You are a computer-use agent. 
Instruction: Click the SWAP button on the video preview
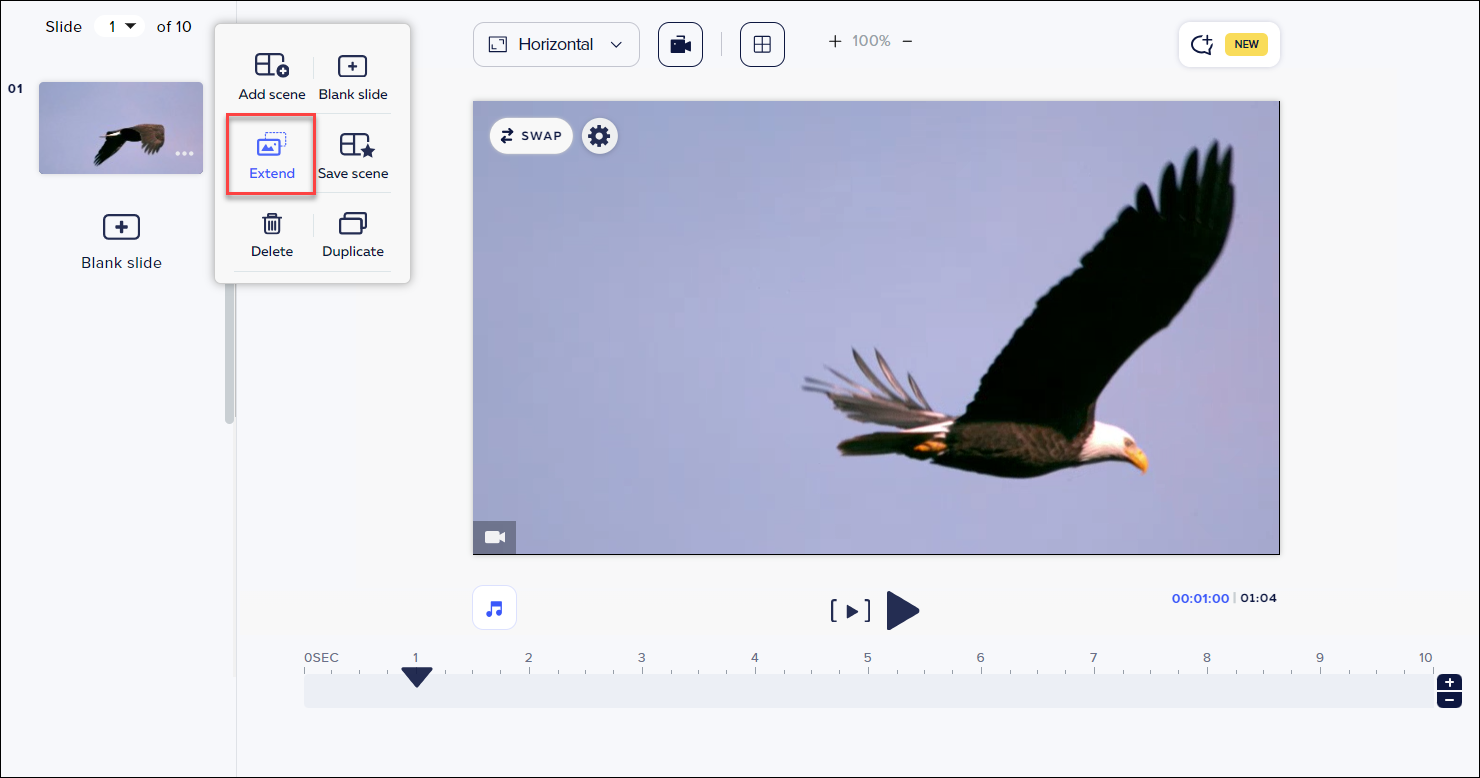(x=531, y=135)
